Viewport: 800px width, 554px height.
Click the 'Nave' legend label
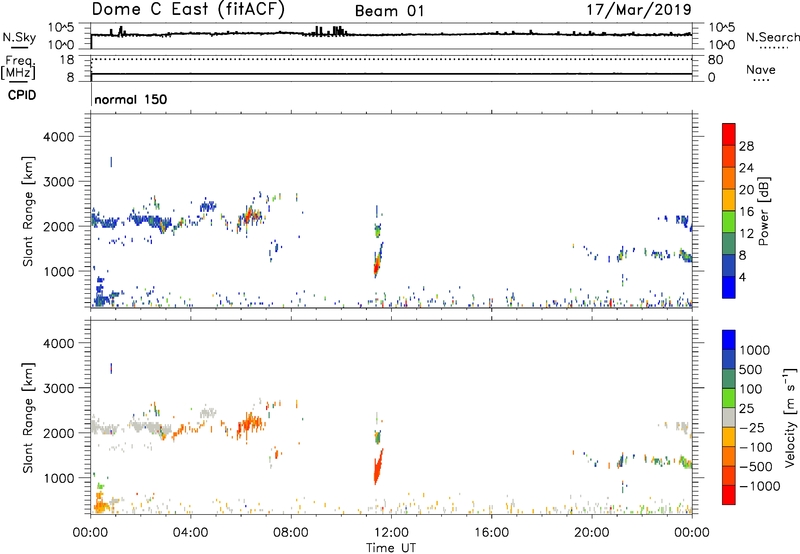[761, 70]
